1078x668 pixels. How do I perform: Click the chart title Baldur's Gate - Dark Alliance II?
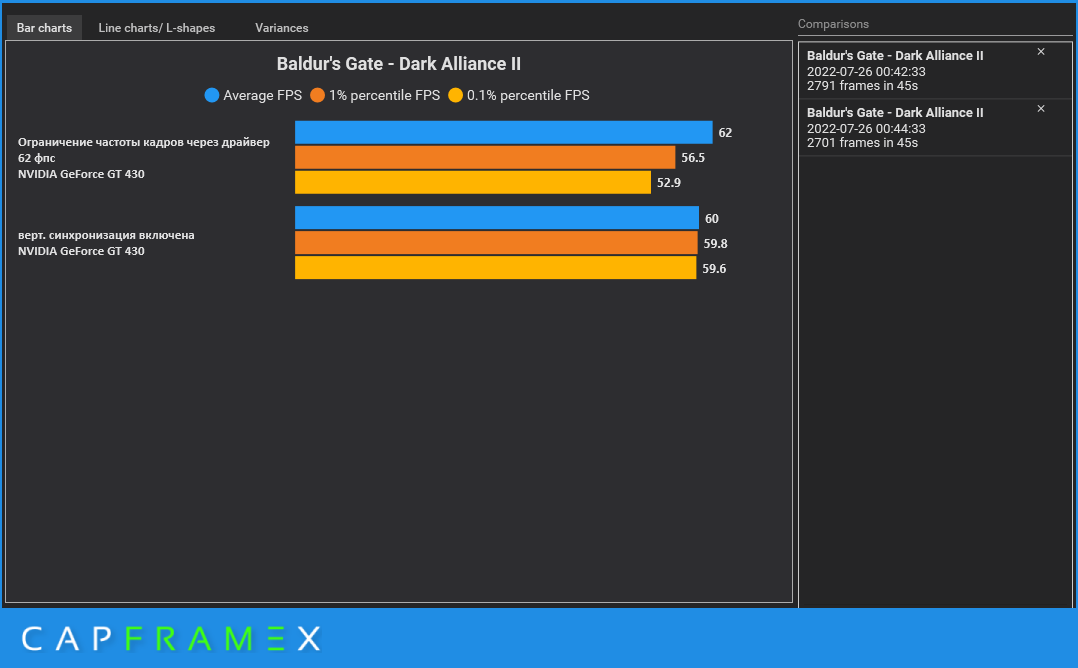click(399, 64)
